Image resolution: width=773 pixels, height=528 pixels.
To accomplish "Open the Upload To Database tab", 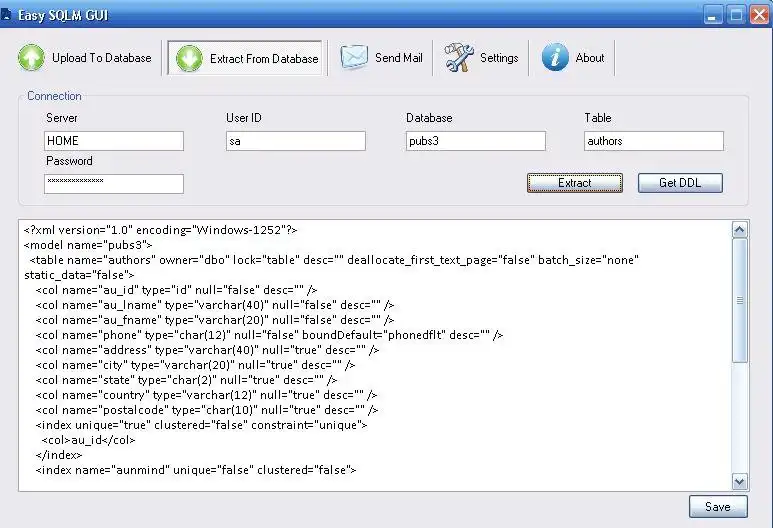I will coord(85,58).
